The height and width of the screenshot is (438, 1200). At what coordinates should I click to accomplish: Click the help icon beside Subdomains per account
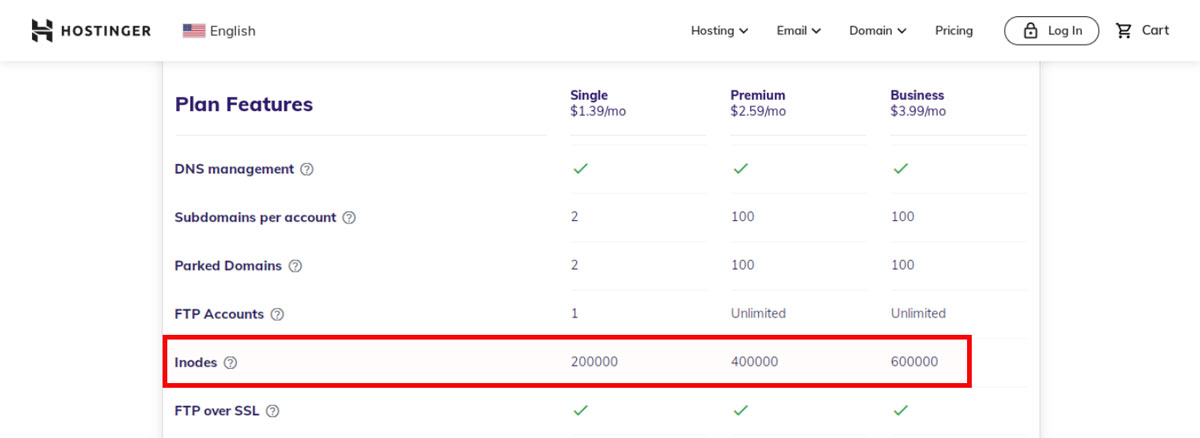pyautogui.click(x=349, y=218)
